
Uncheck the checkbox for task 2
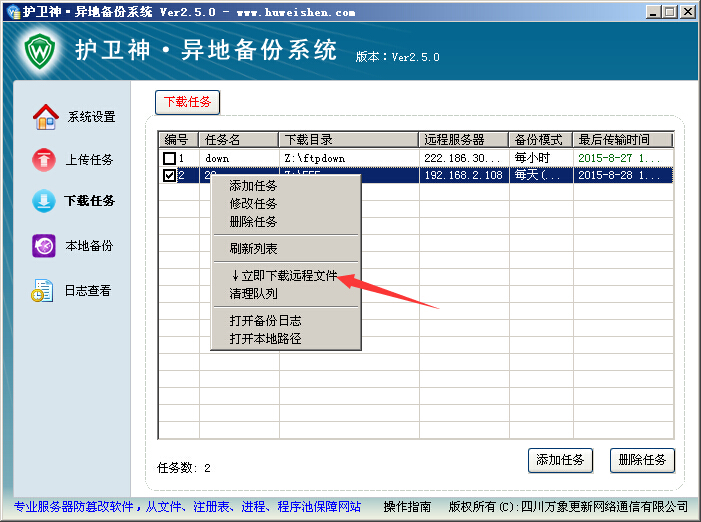point(169,175)
